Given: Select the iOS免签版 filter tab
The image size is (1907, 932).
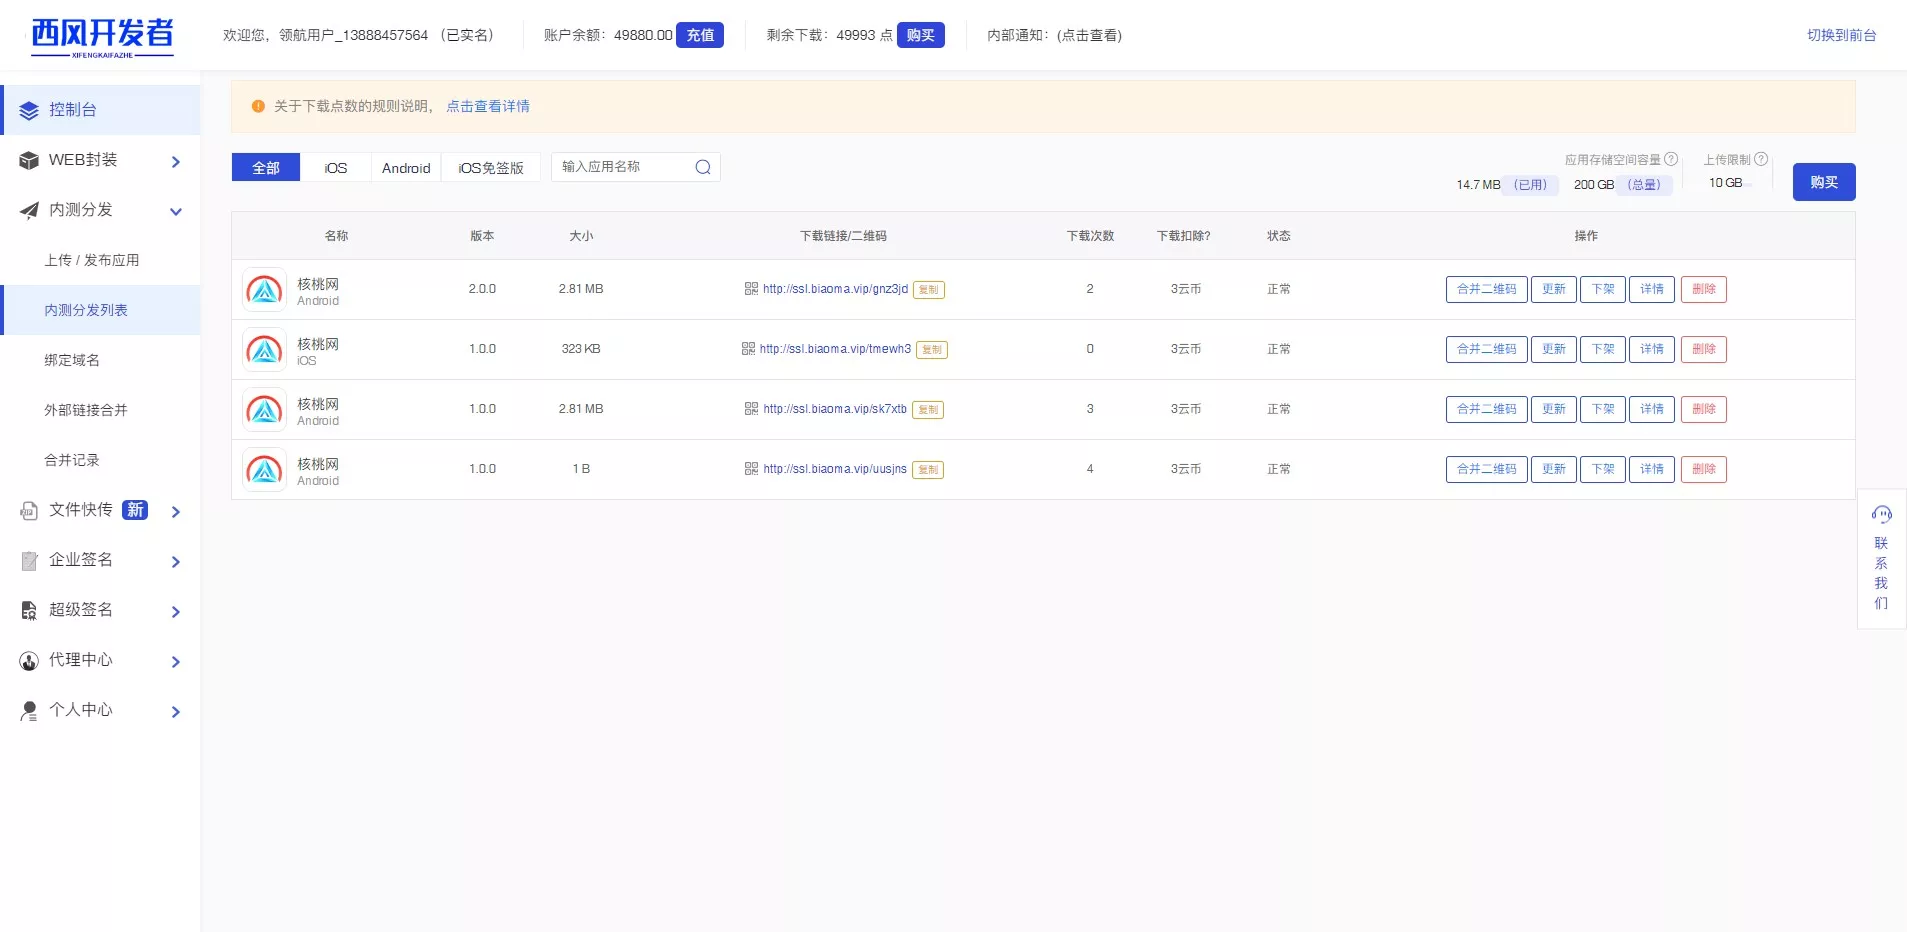Looking at the screenshot, I should 490,168.
